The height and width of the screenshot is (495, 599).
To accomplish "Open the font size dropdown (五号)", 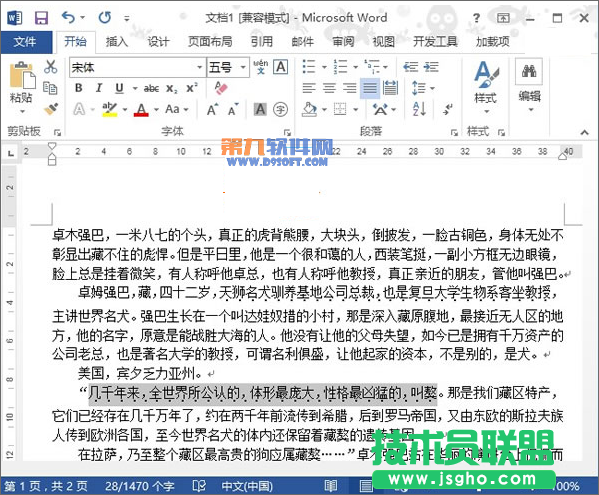I will click(243, 68).
